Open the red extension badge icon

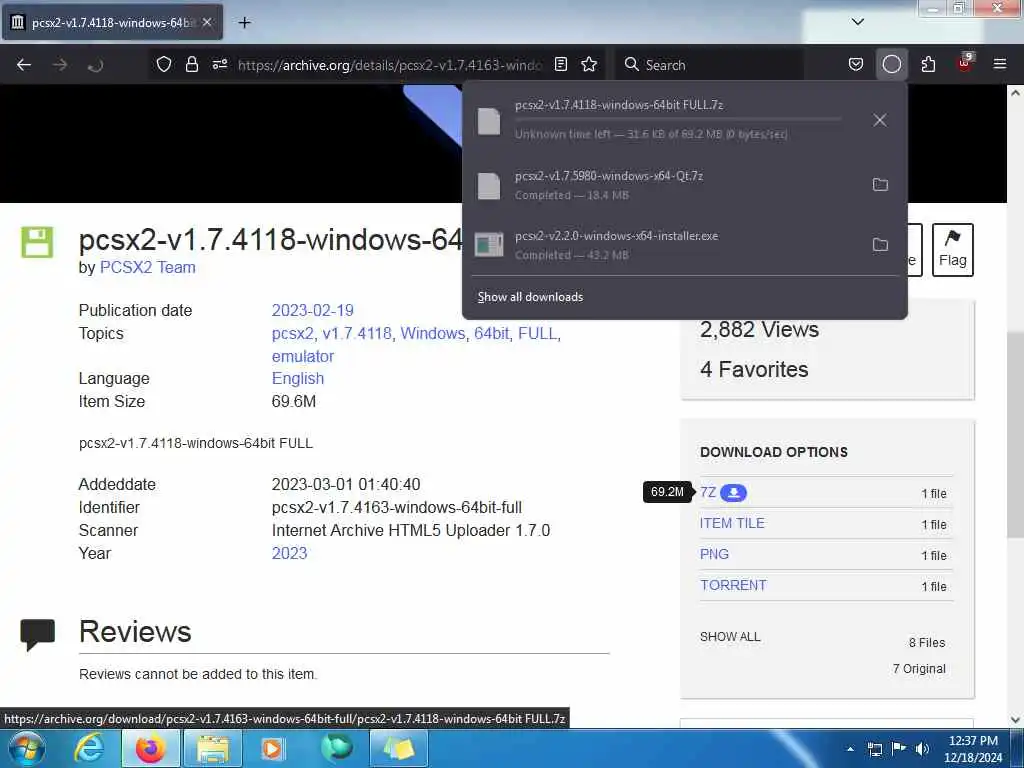tap(965, 63)
